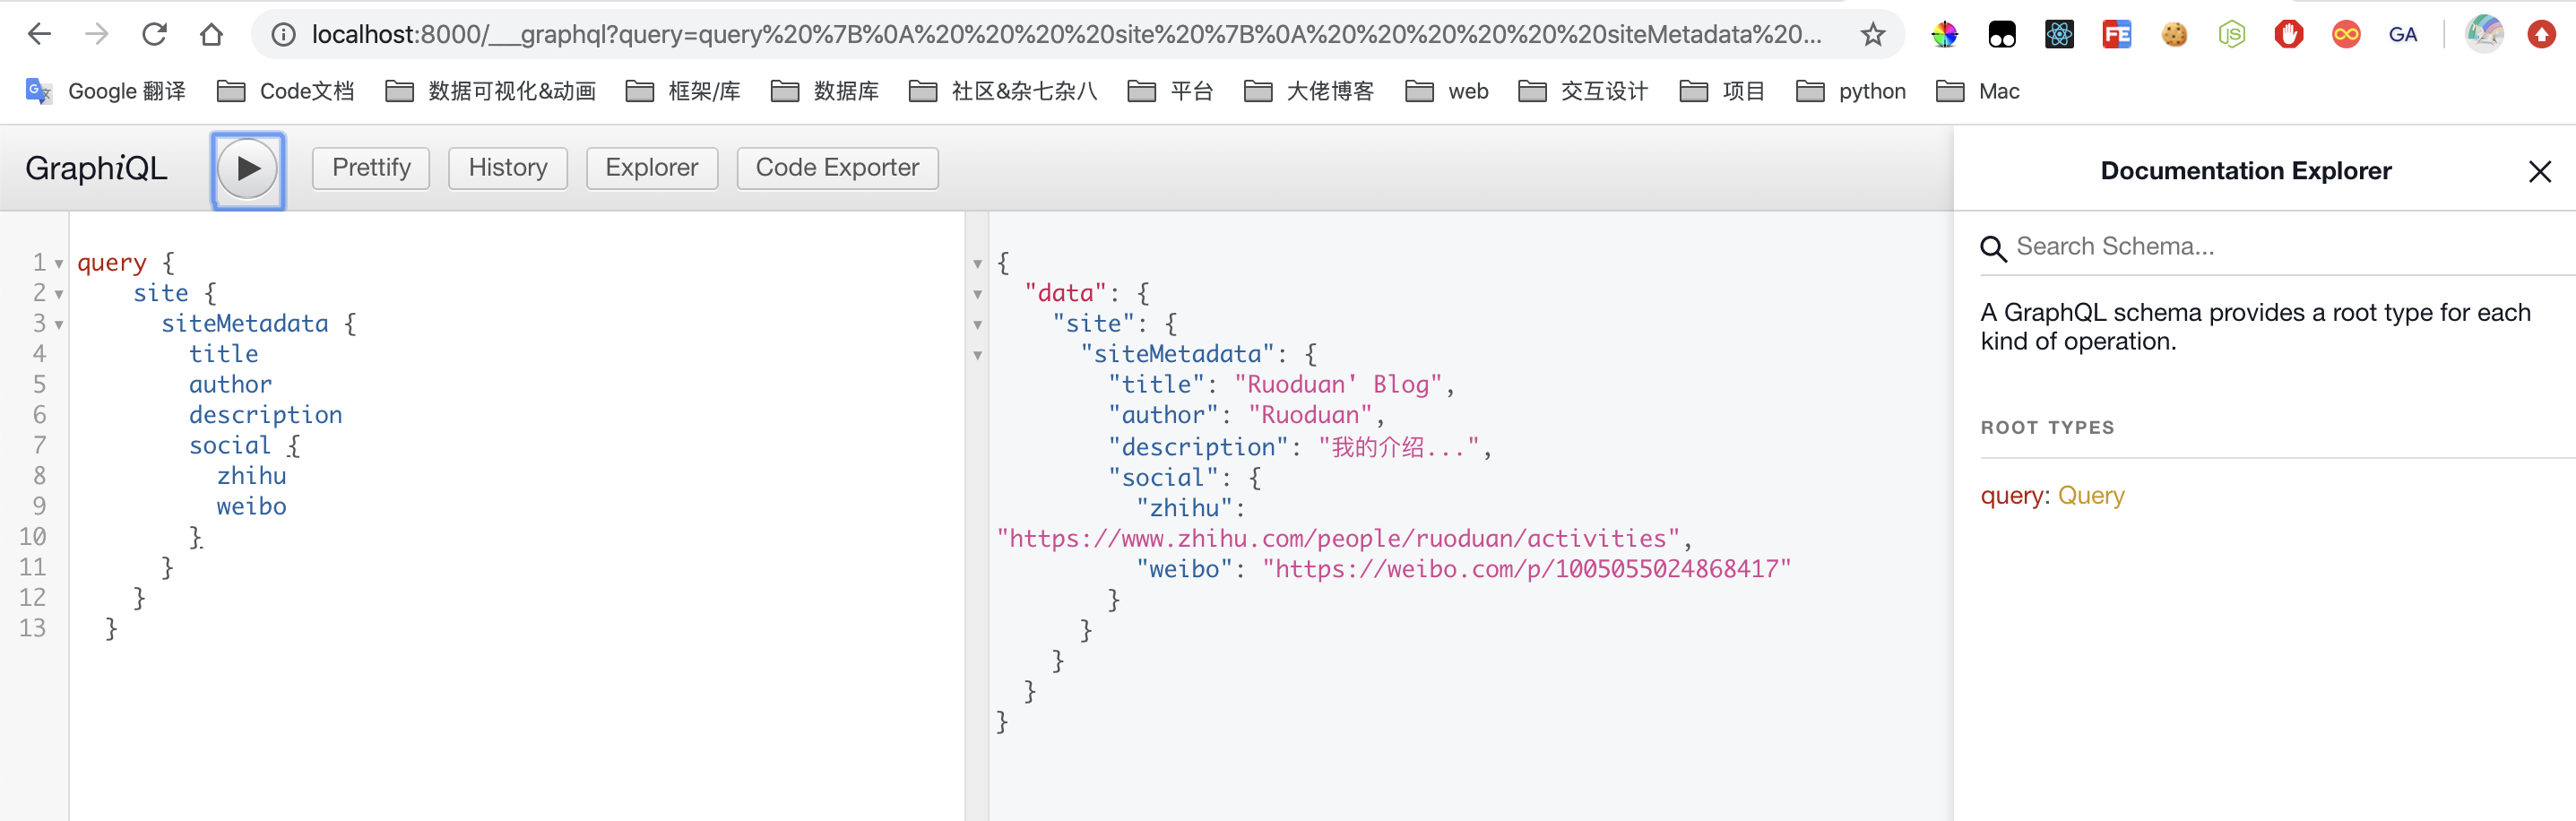Collapse the query block on line 1

58,263
